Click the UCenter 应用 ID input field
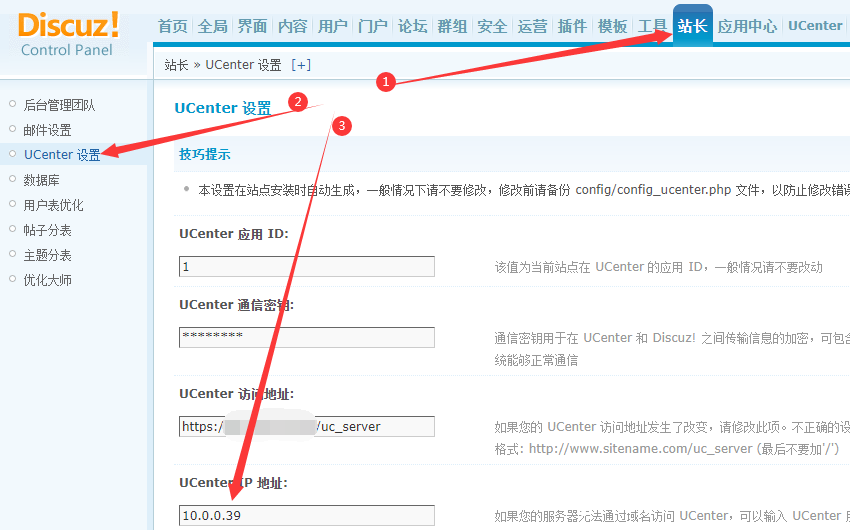Image resolution: width=850 pixels, height=530 pixels. pos(307,267)
